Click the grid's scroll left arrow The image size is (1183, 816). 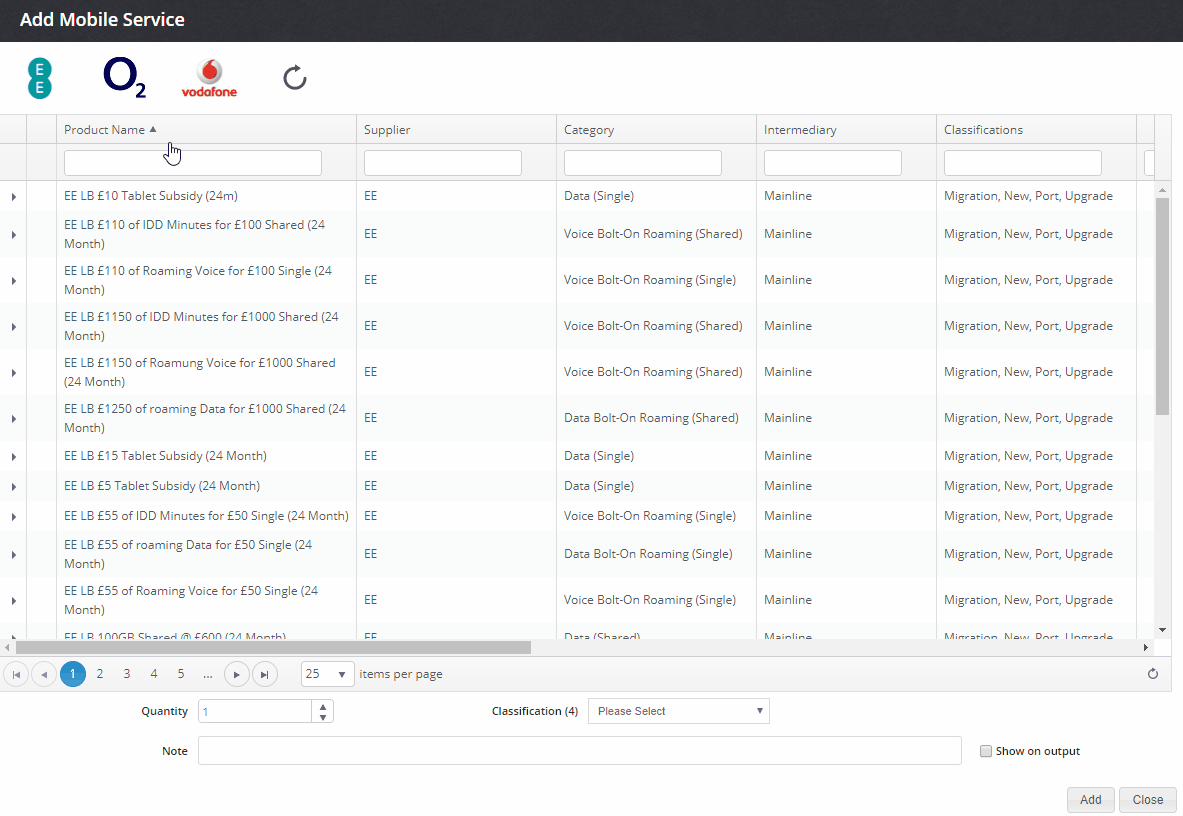7,648
